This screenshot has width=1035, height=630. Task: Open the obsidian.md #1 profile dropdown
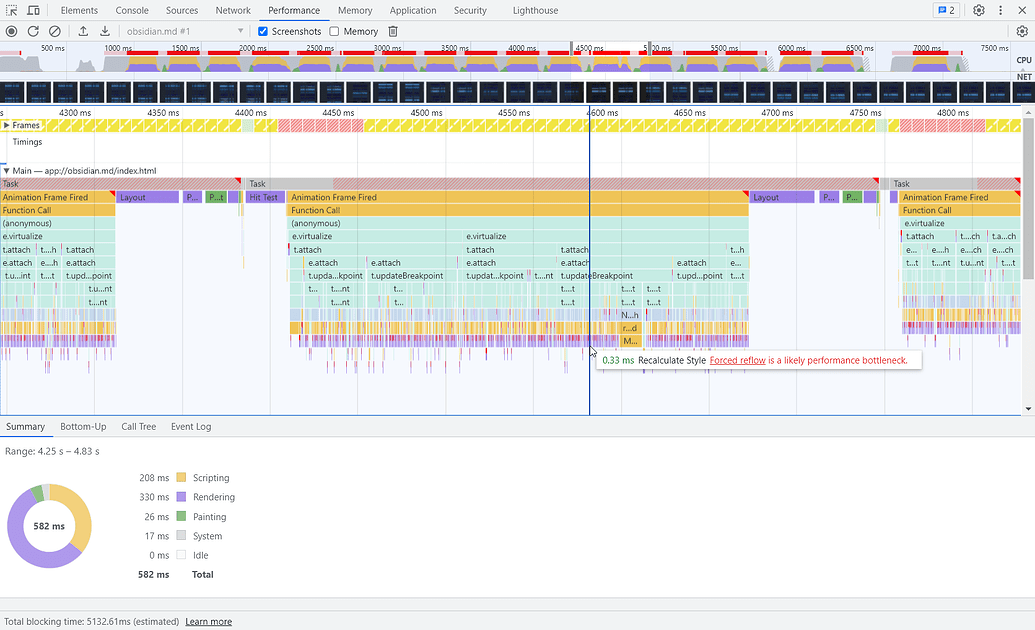click(185, 31)
